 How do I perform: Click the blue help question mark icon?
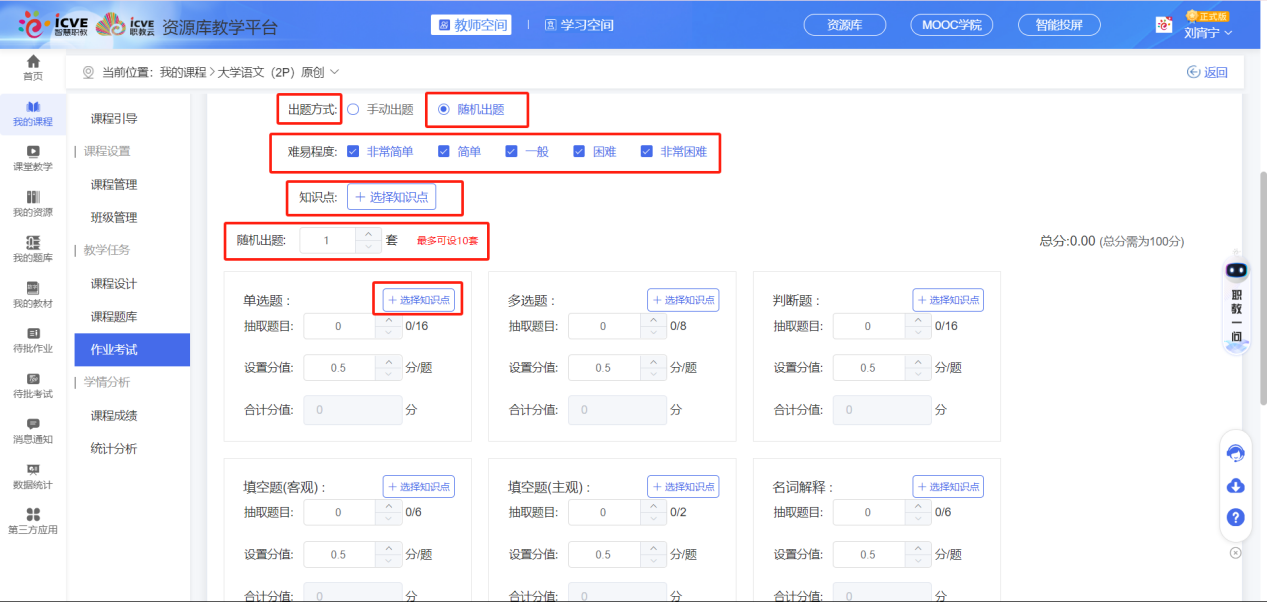coord(1235,518)
